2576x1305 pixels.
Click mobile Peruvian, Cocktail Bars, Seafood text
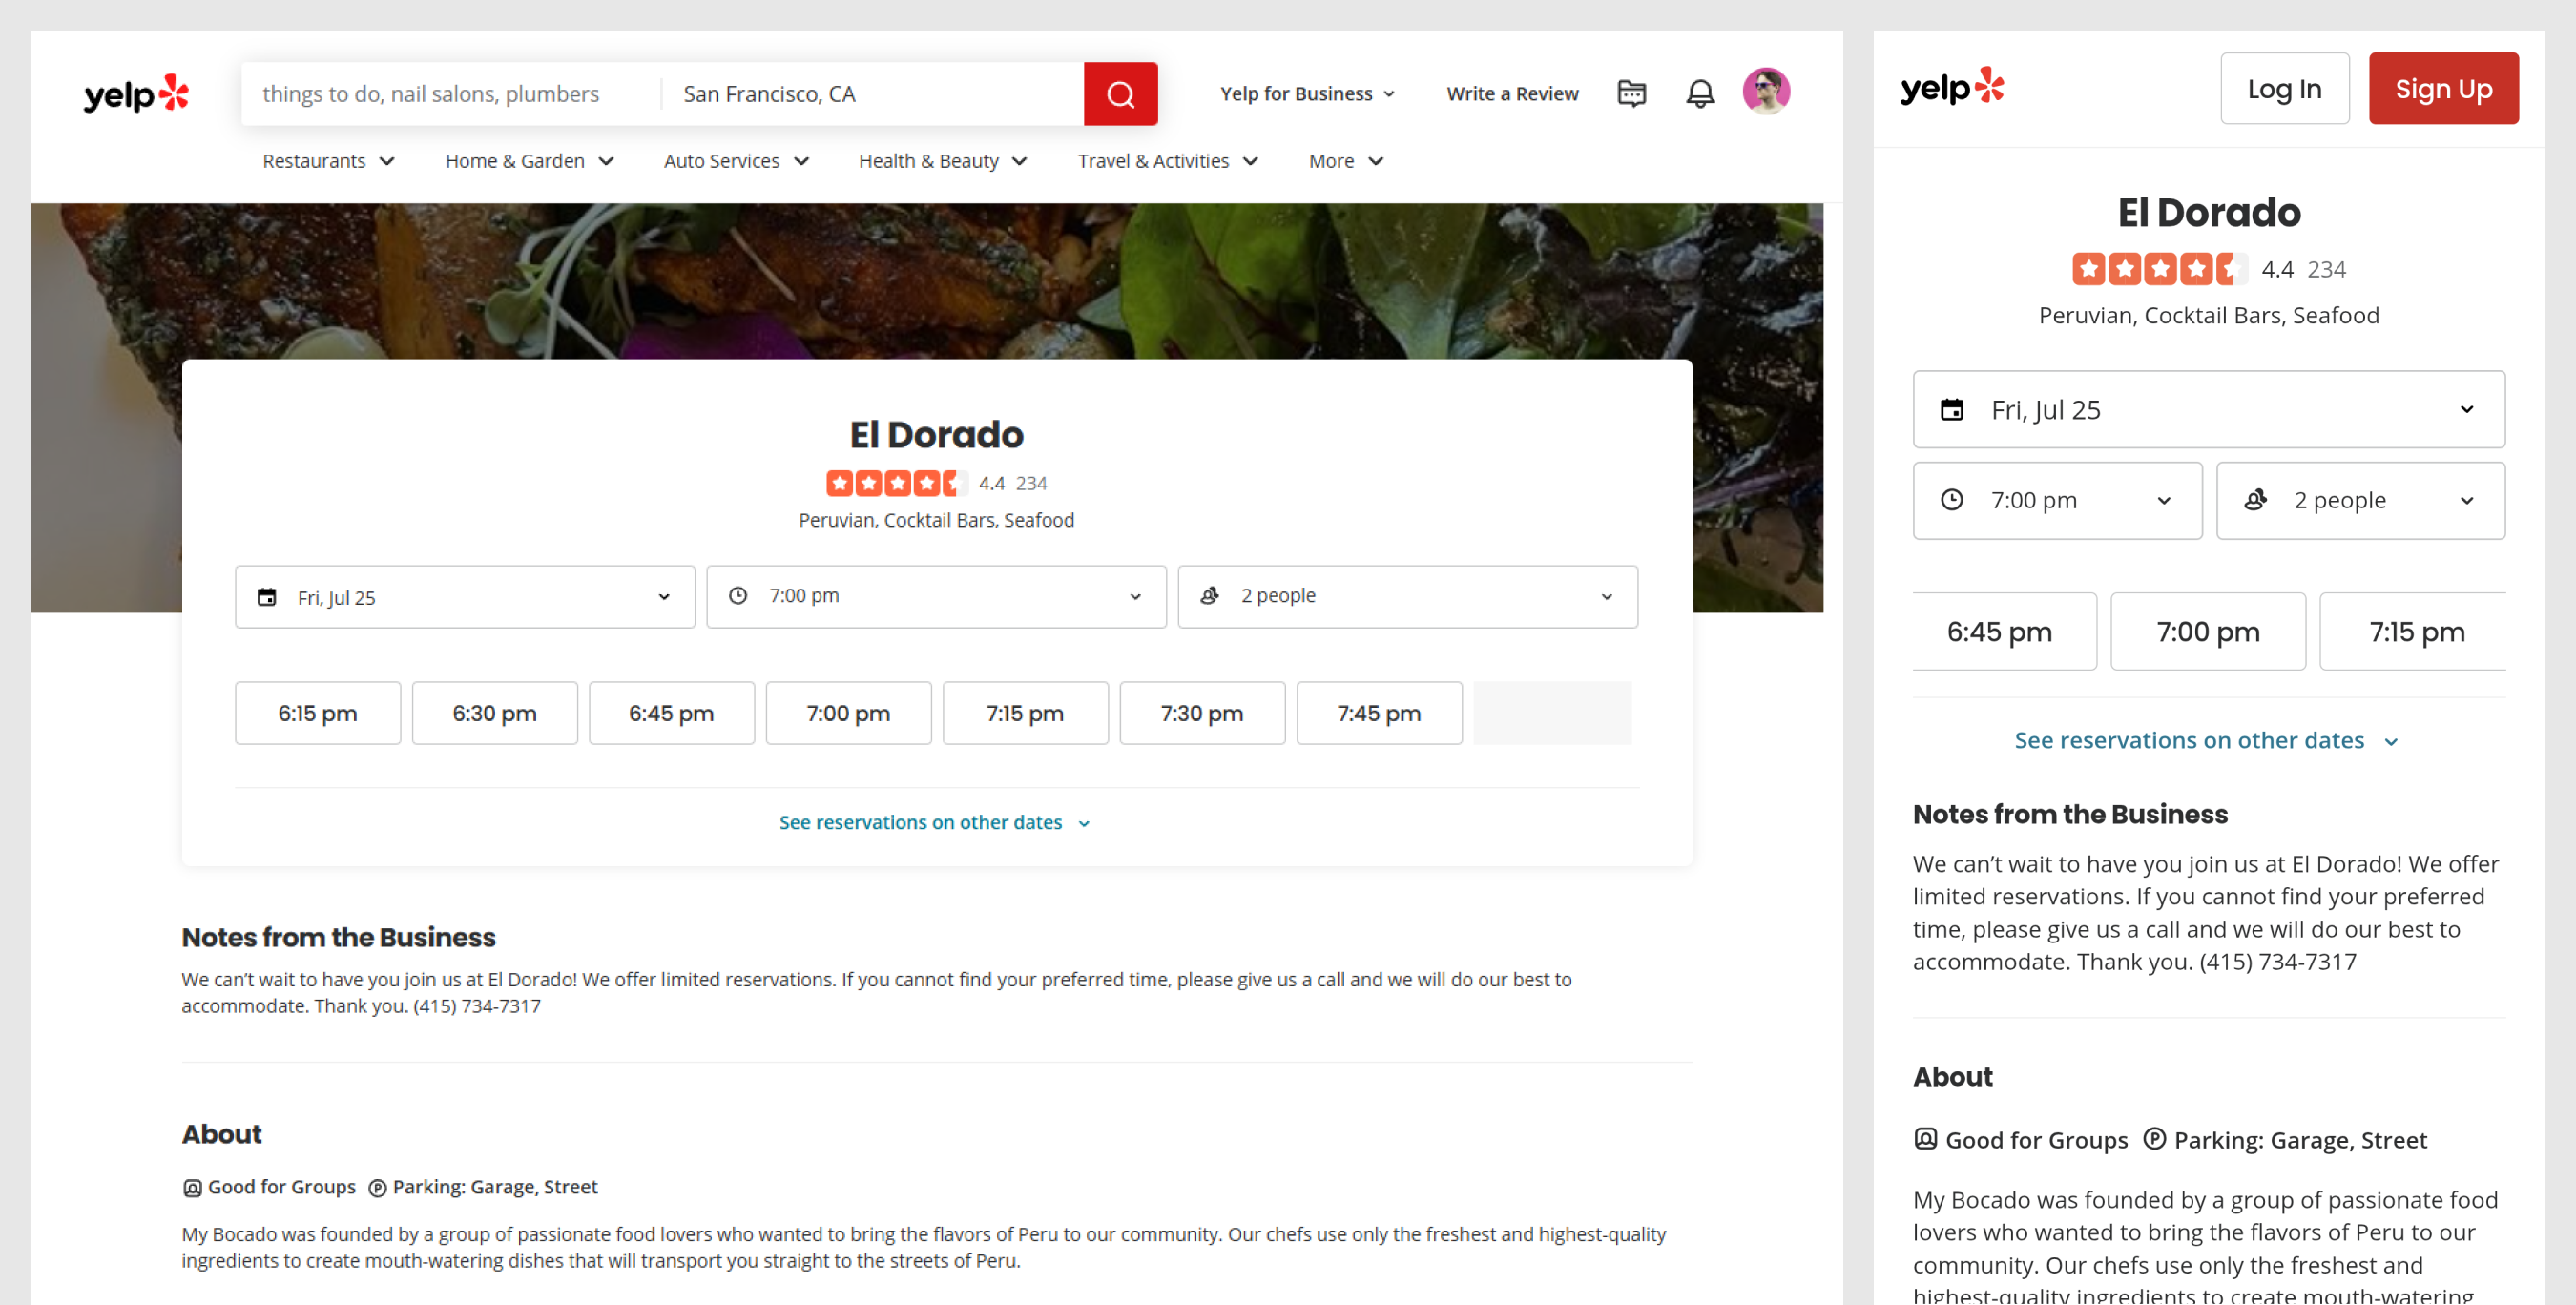click(2208, 316)
